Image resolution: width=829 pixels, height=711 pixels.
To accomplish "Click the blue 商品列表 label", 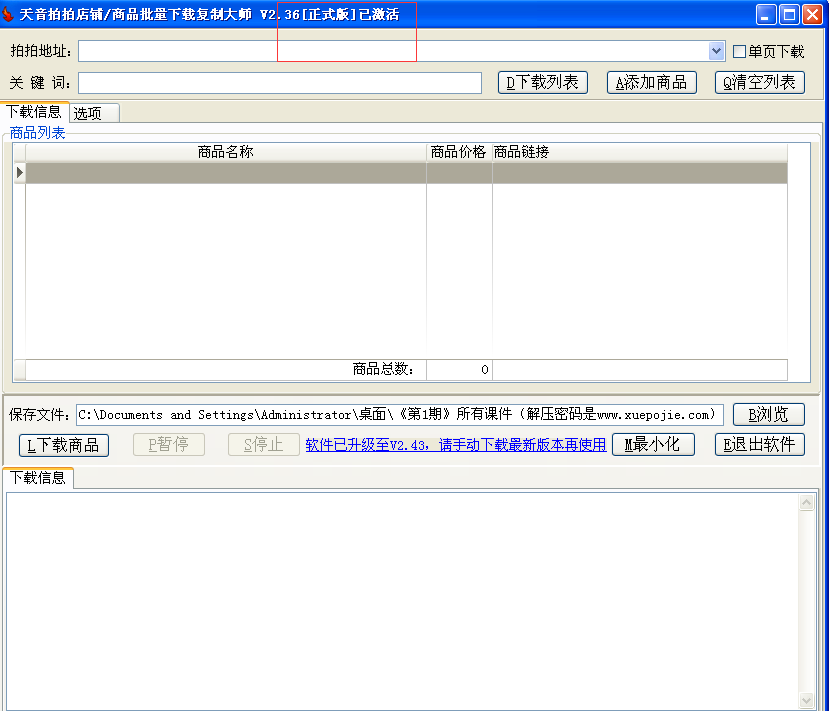I will (37, 132).
